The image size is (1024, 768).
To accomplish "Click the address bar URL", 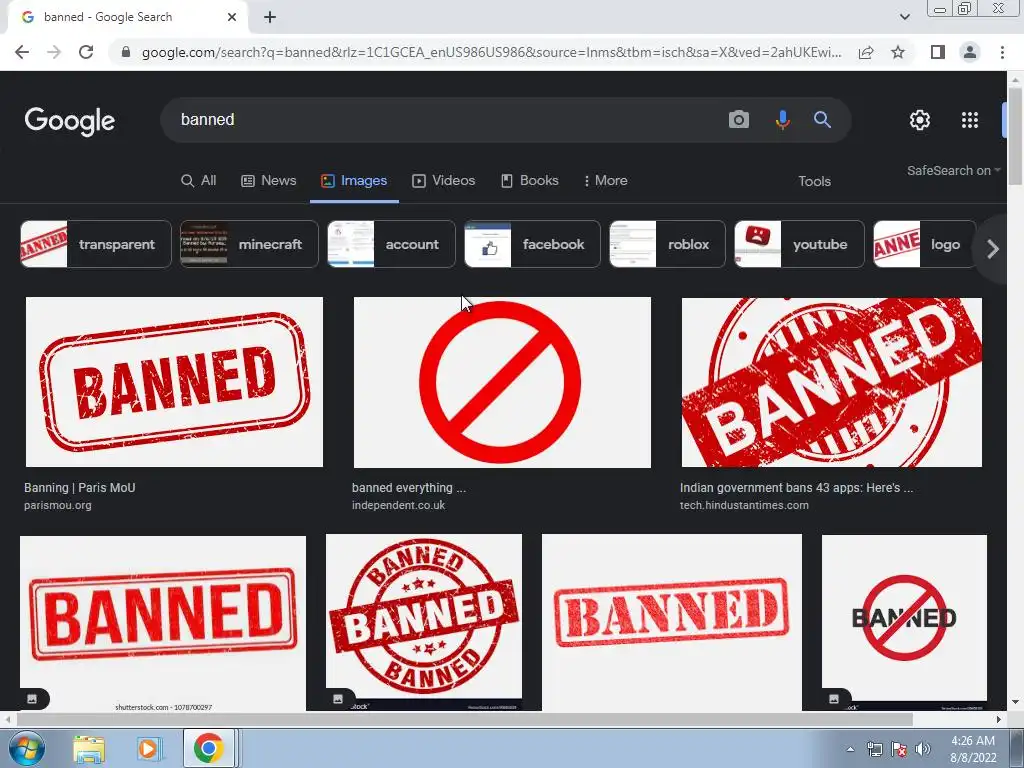I will coord(491,52).
